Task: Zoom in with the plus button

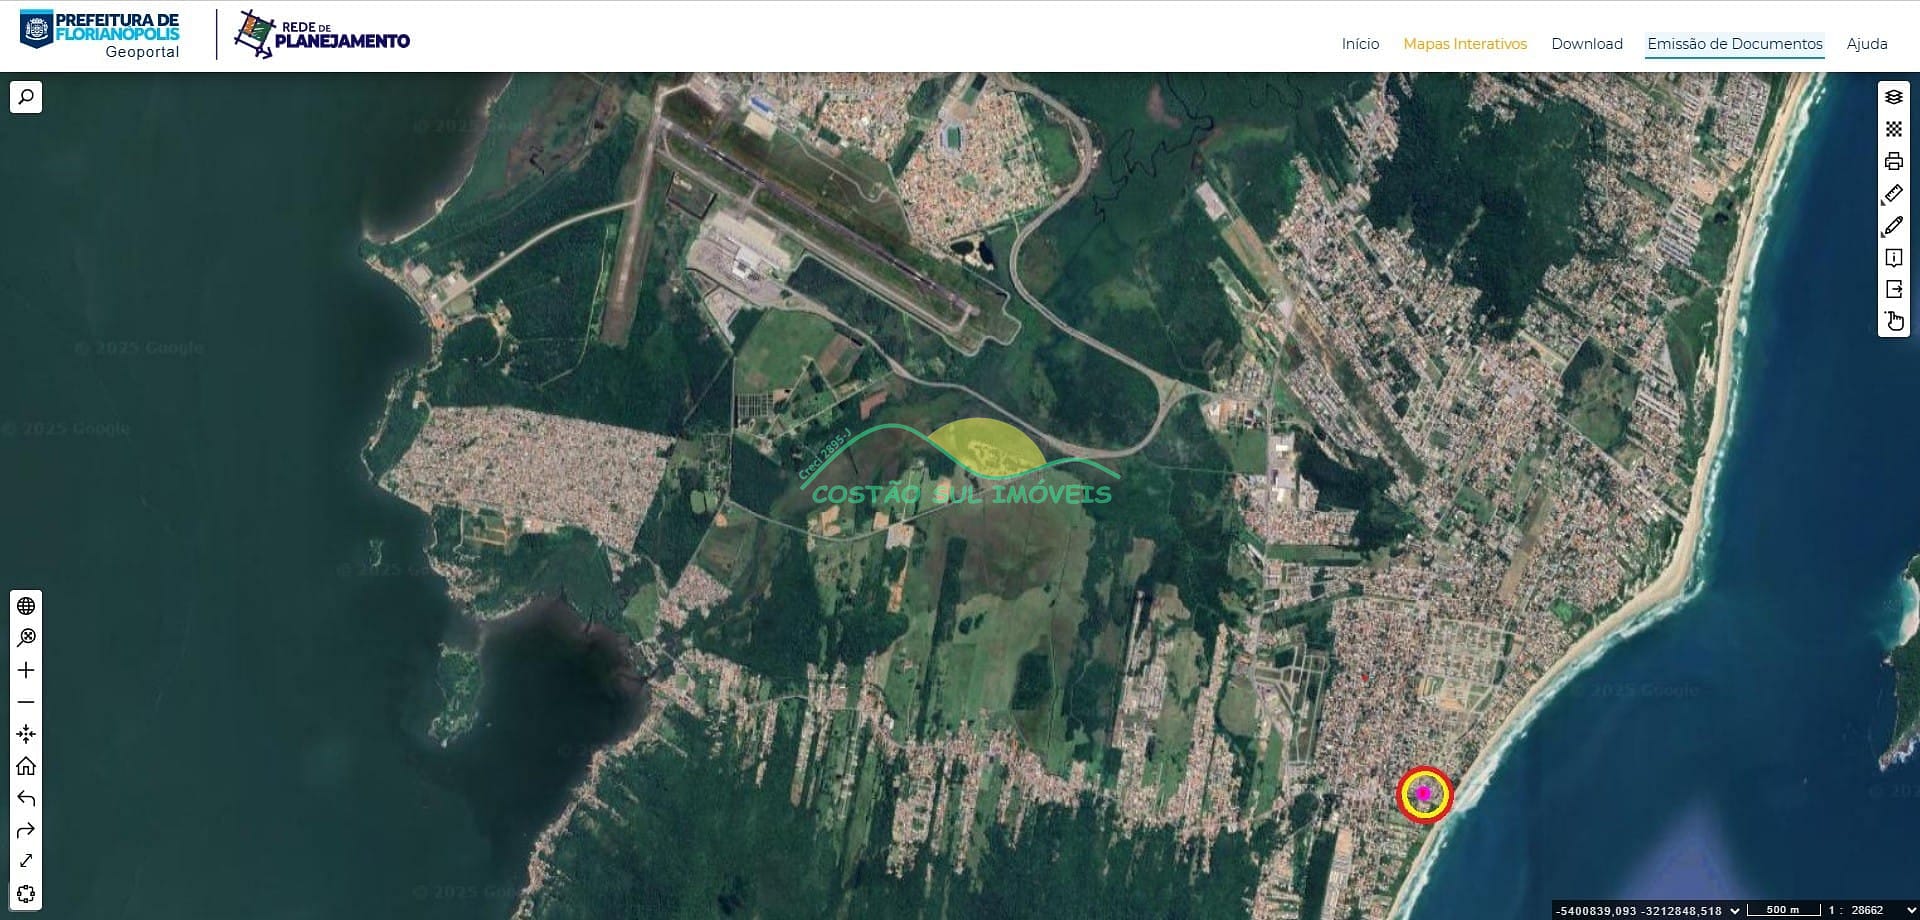Action: 26,670
